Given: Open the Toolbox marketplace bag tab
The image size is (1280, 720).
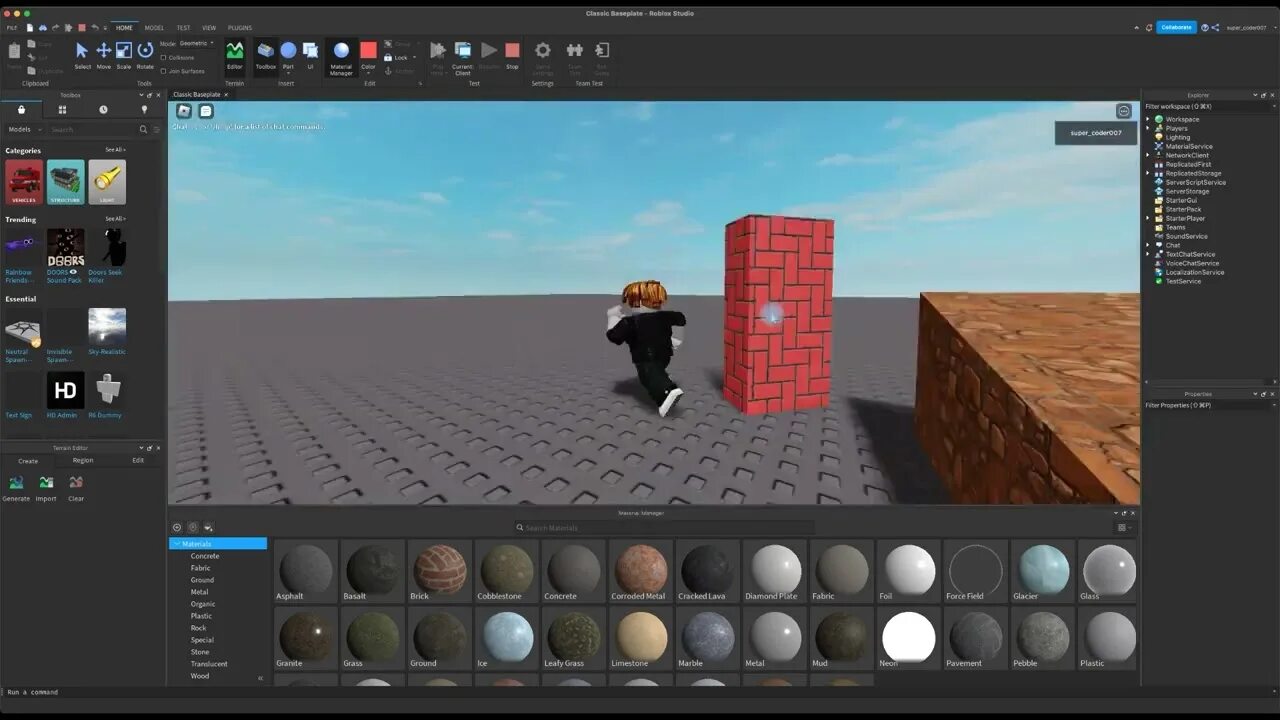Looking at the screenshot, I should tap(22, 109).
